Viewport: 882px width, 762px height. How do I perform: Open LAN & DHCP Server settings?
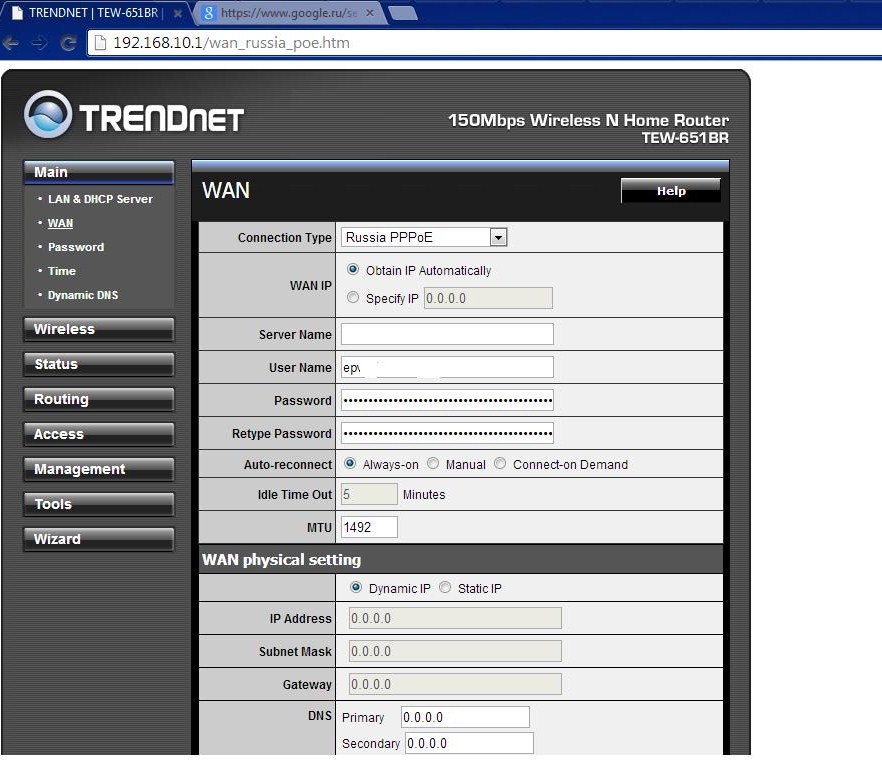(100, 199)
